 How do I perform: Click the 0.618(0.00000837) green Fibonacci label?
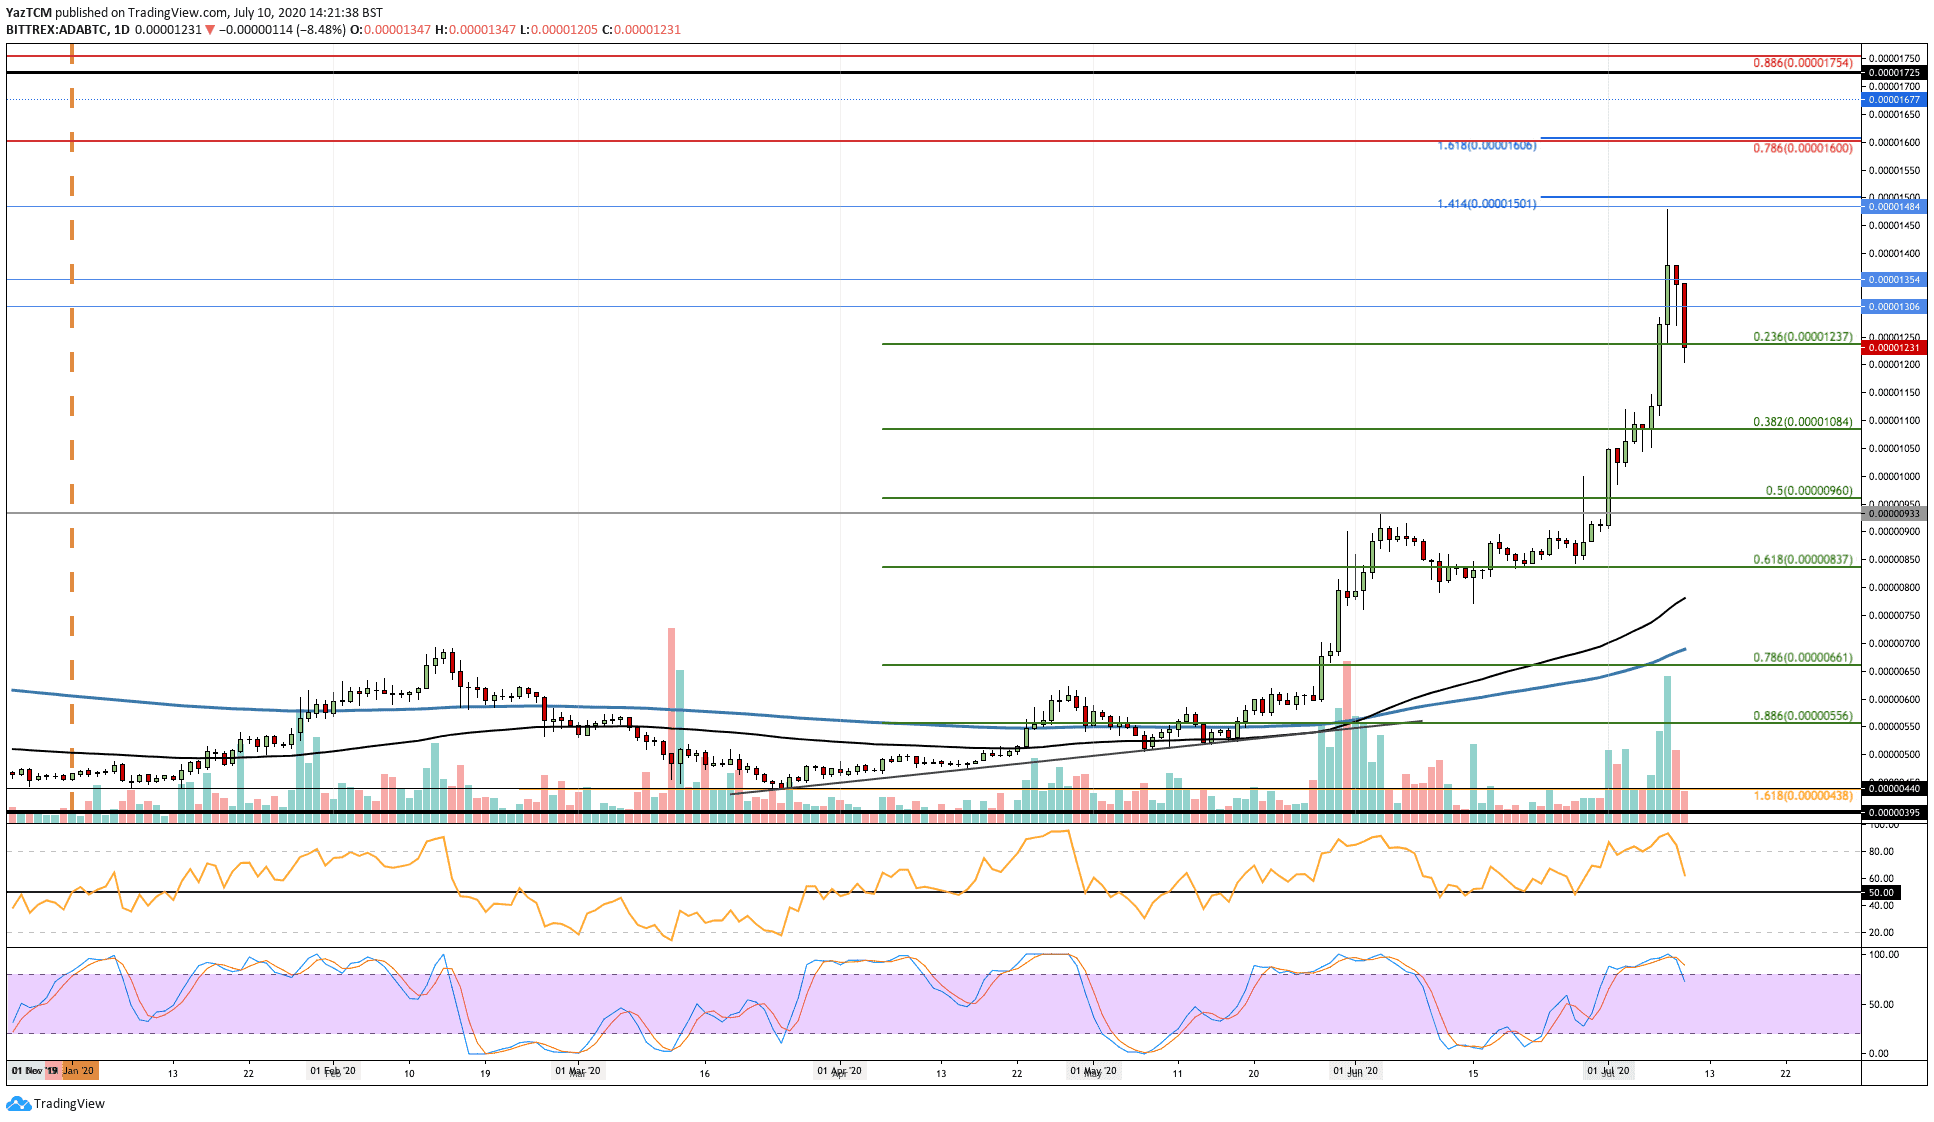tap(1803, 560)
